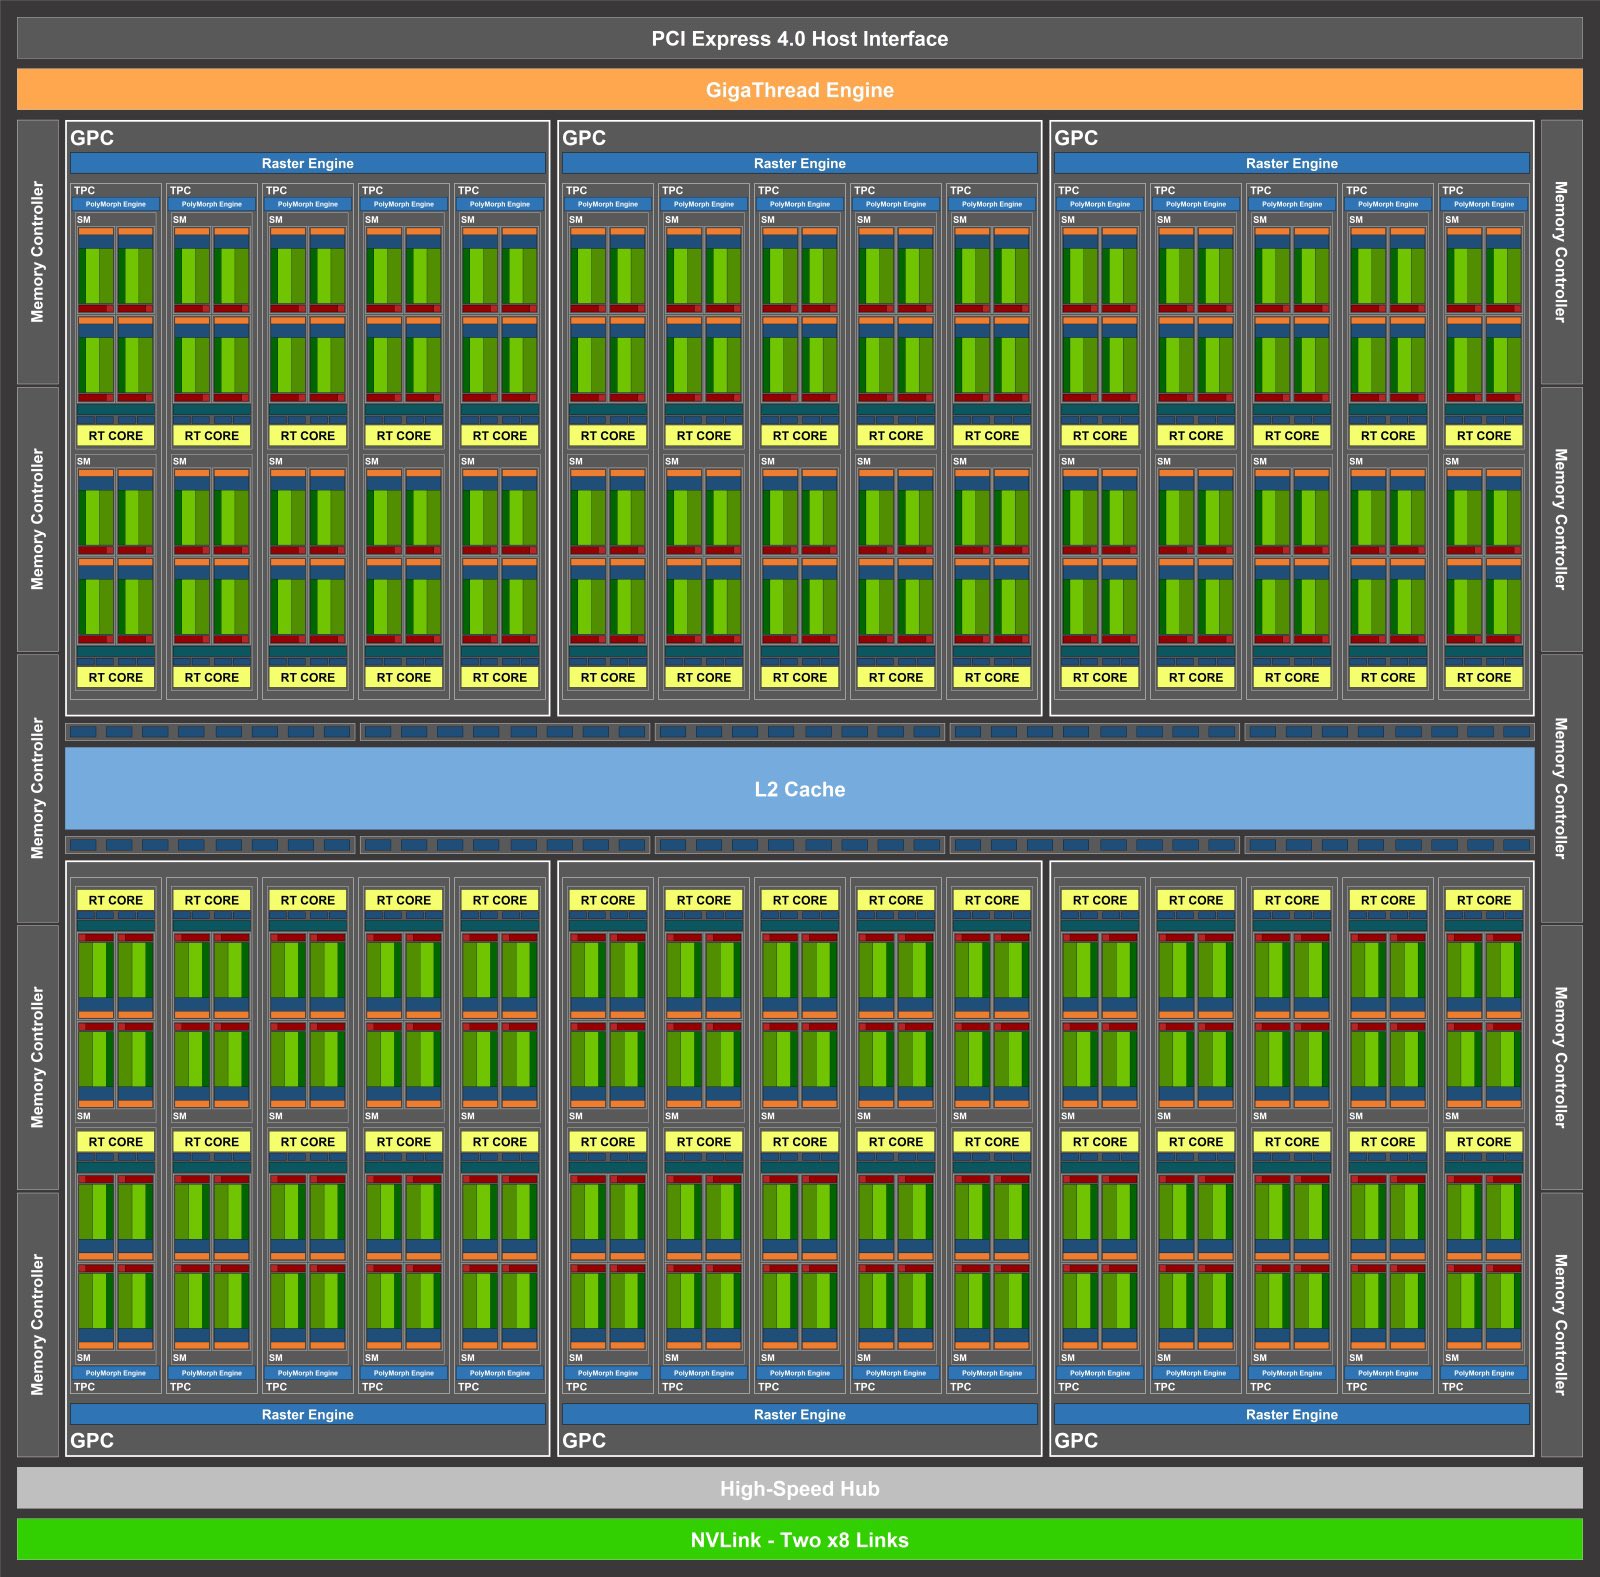
Task: Click the rightmost TPC label in the top-right GPC
Action: point(1453,190)
